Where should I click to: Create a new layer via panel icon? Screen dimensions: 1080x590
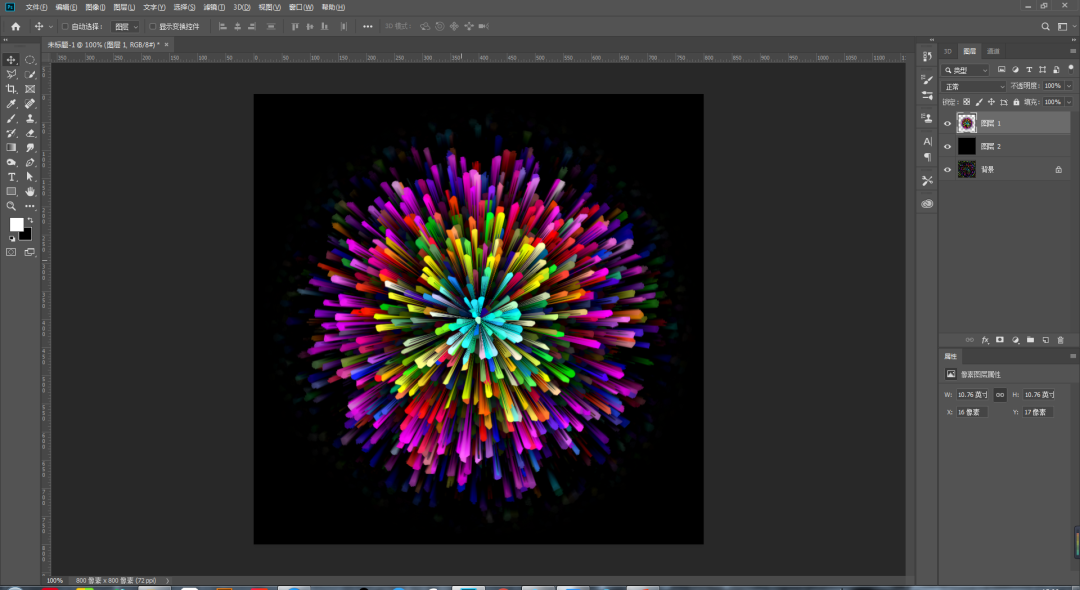[x=1046, y=340]
